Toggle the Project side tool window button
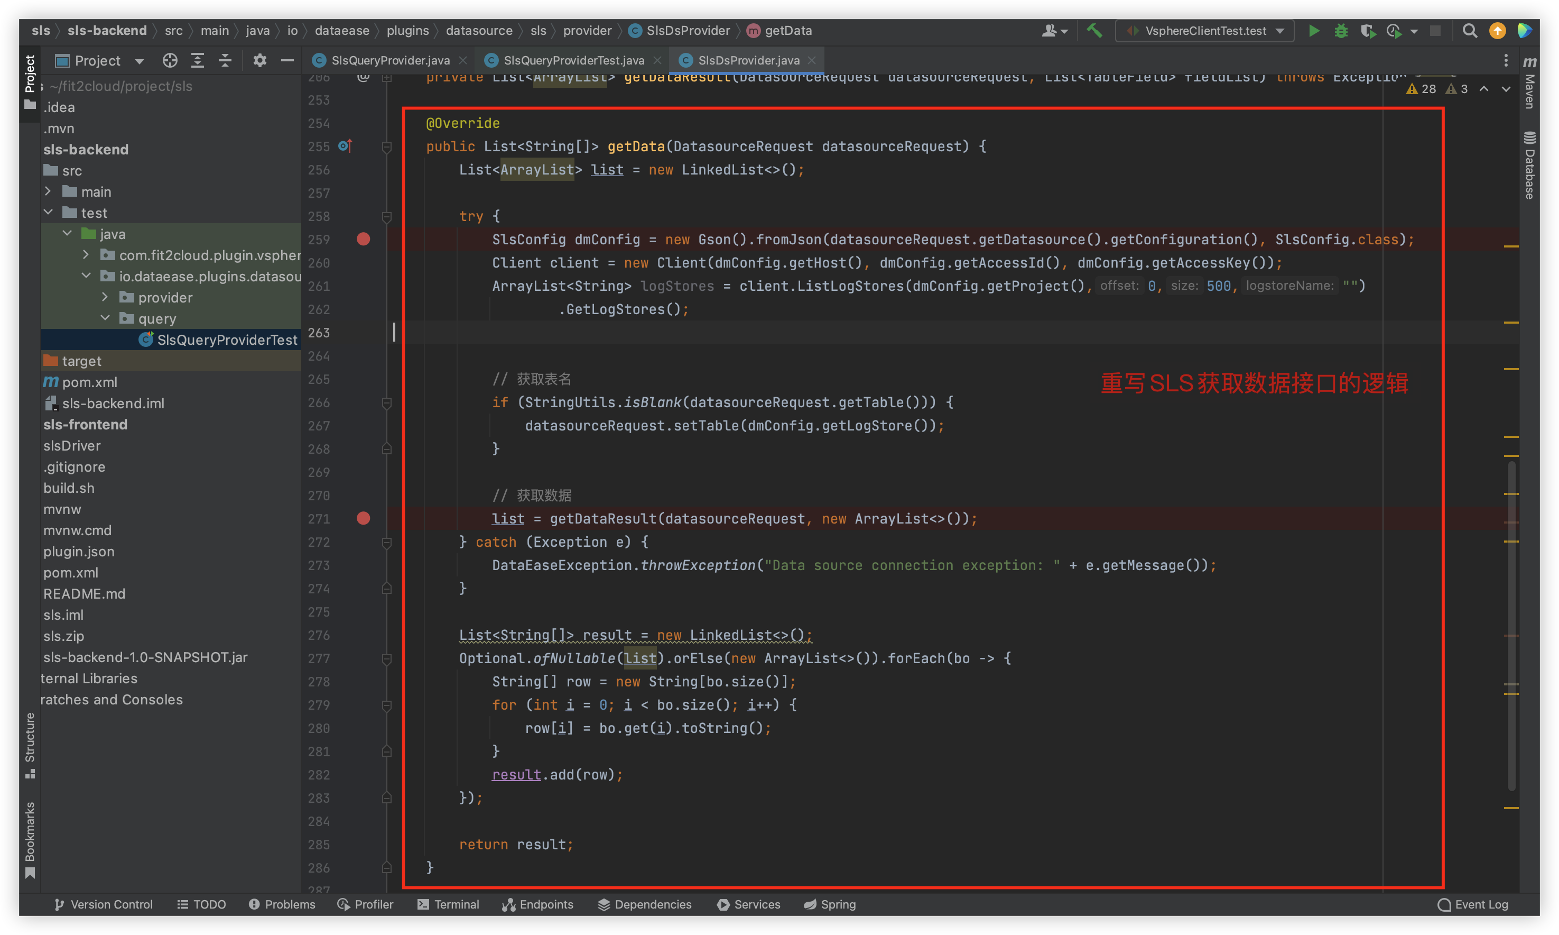The height and width of the screenshot is (935, 1559). tap(29, 81)
